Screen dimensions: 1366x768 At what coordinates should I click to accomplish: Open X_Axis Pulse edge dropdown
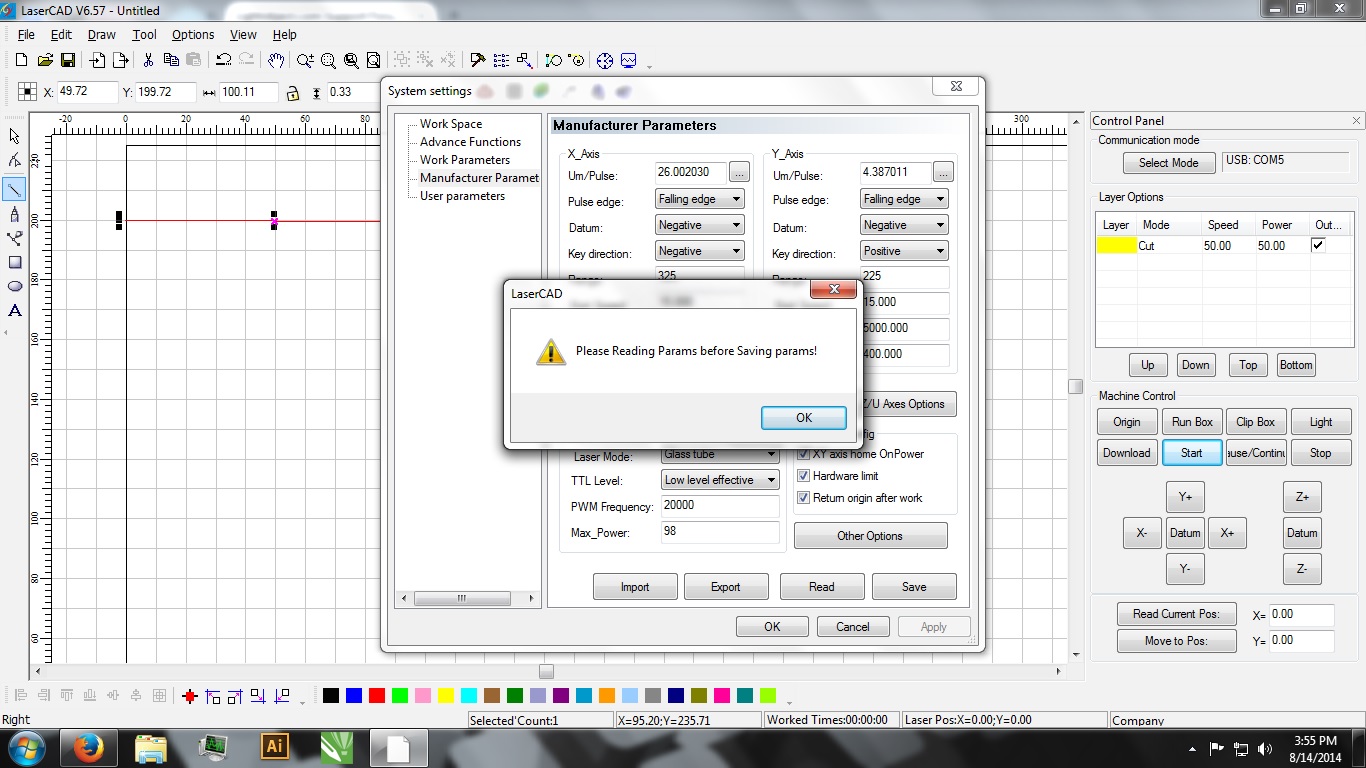(699, 199)
